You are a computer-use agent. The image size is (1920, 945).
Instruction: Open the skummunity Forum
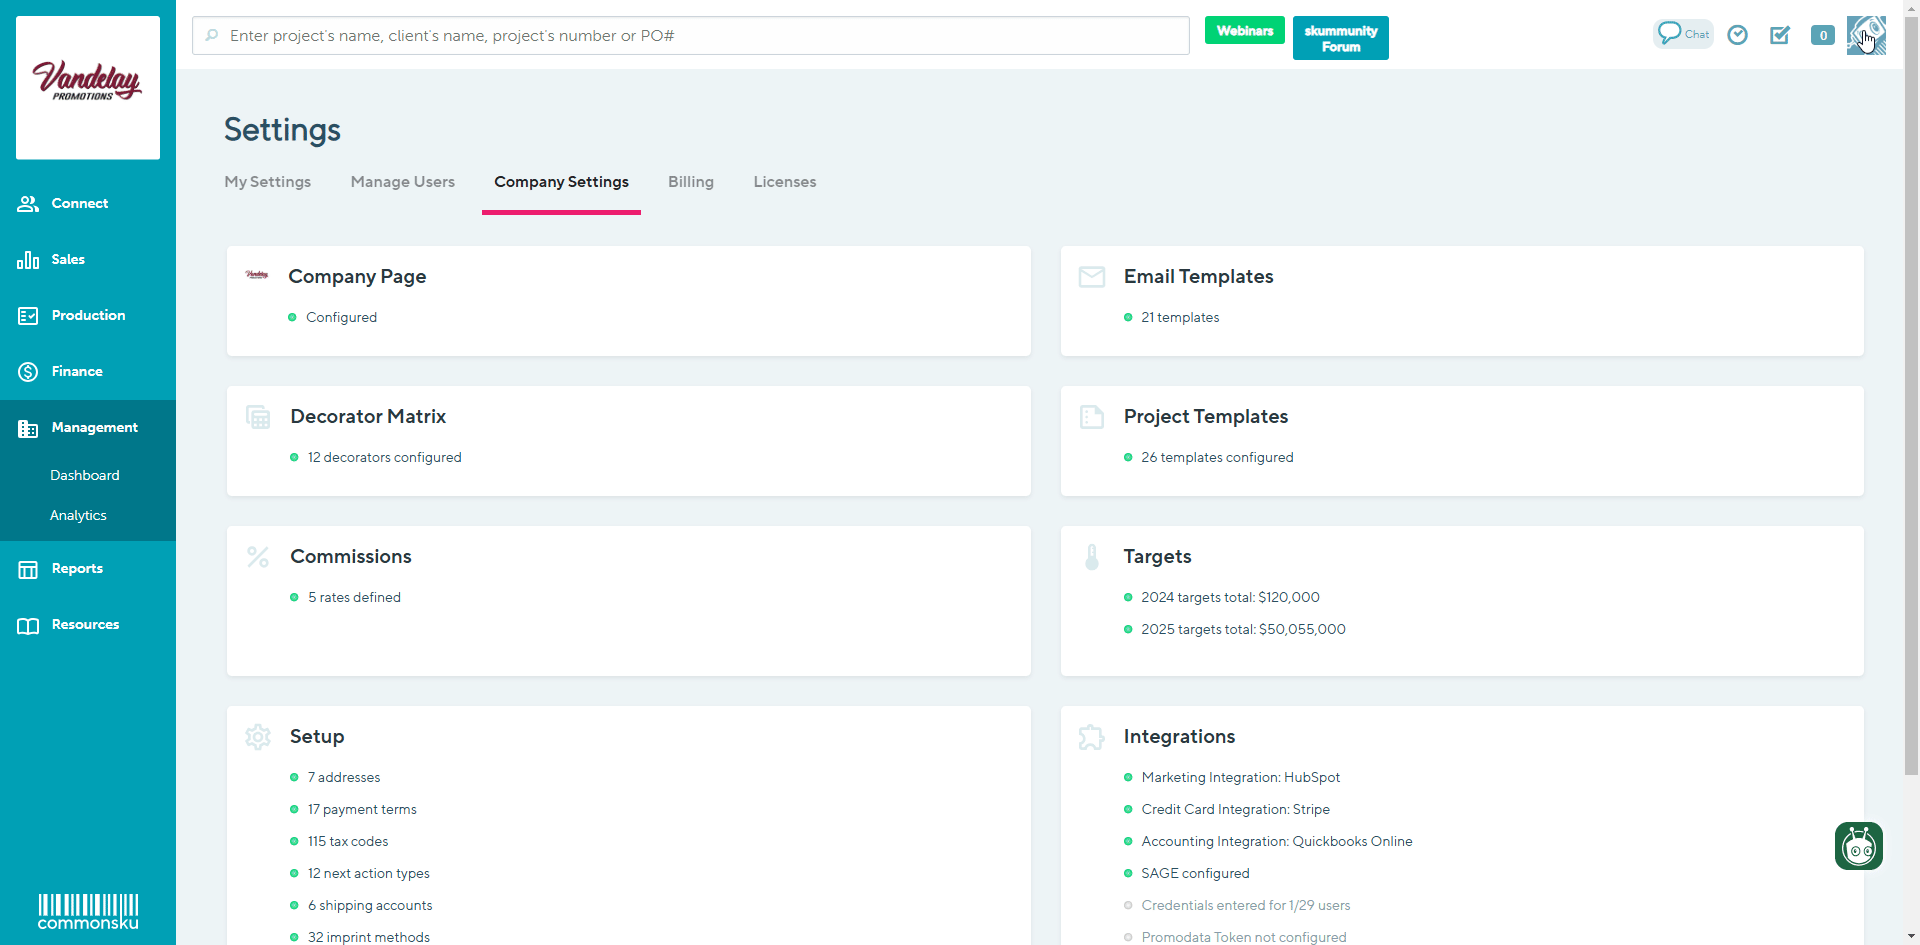click(1340, 37)
